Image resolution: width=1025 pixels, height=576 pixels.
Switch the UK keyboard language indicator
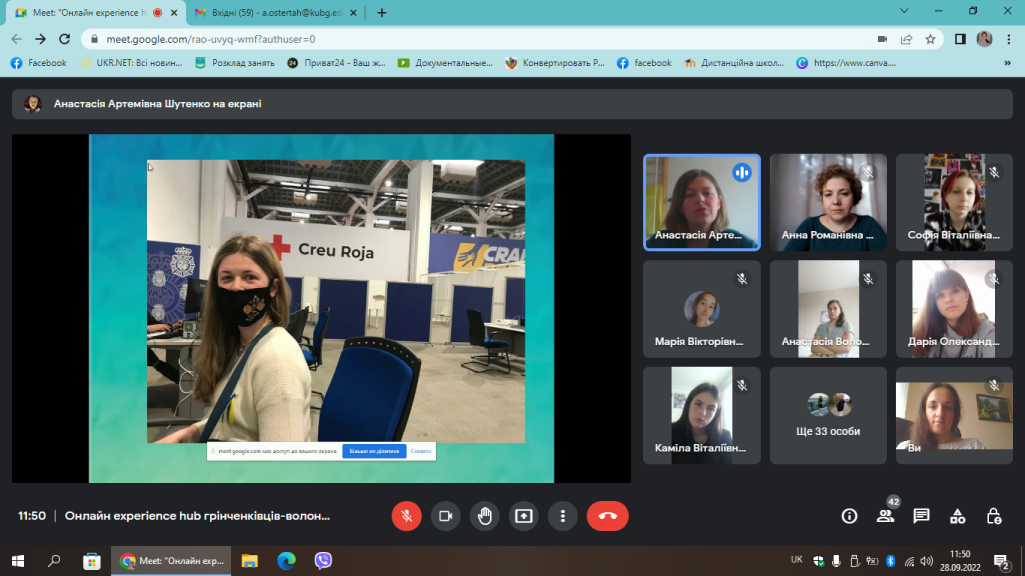click(x=796, y=560)
